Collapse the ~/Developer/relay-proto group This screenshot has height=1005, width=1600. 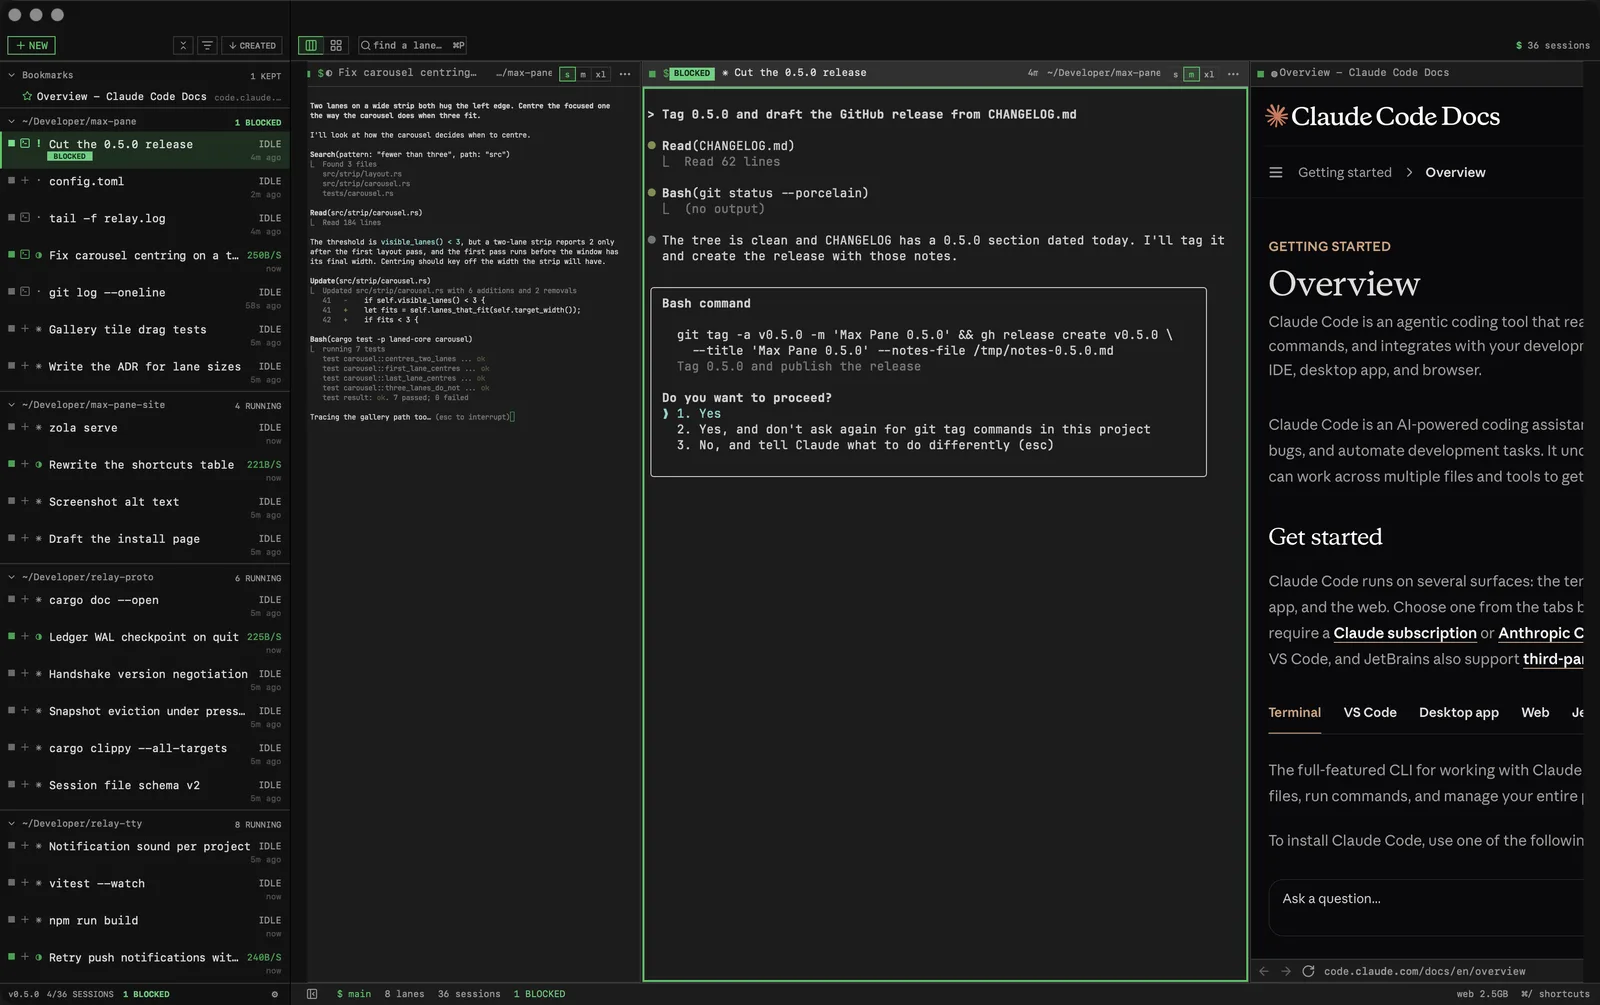[x=12, y=577]
